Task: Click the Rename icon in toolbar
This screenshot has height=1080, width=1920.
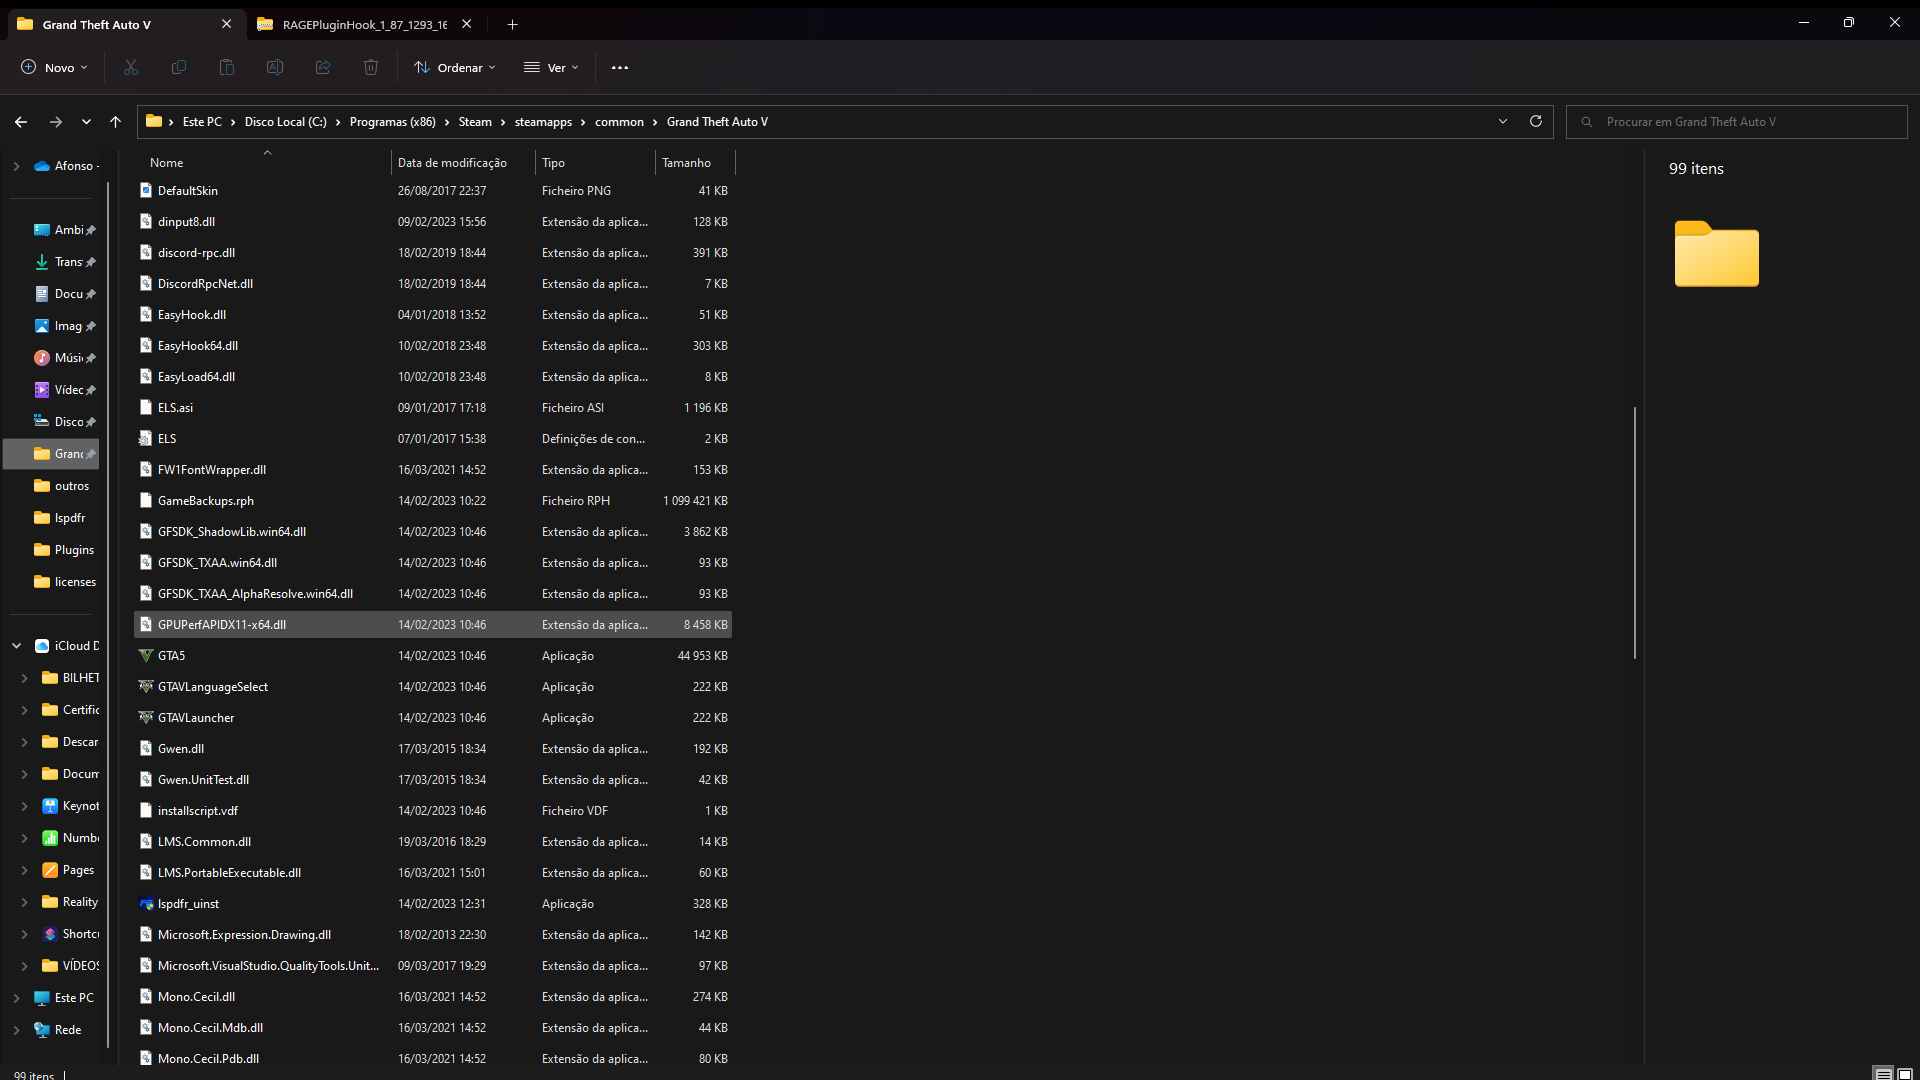Action: click(275, 67)
